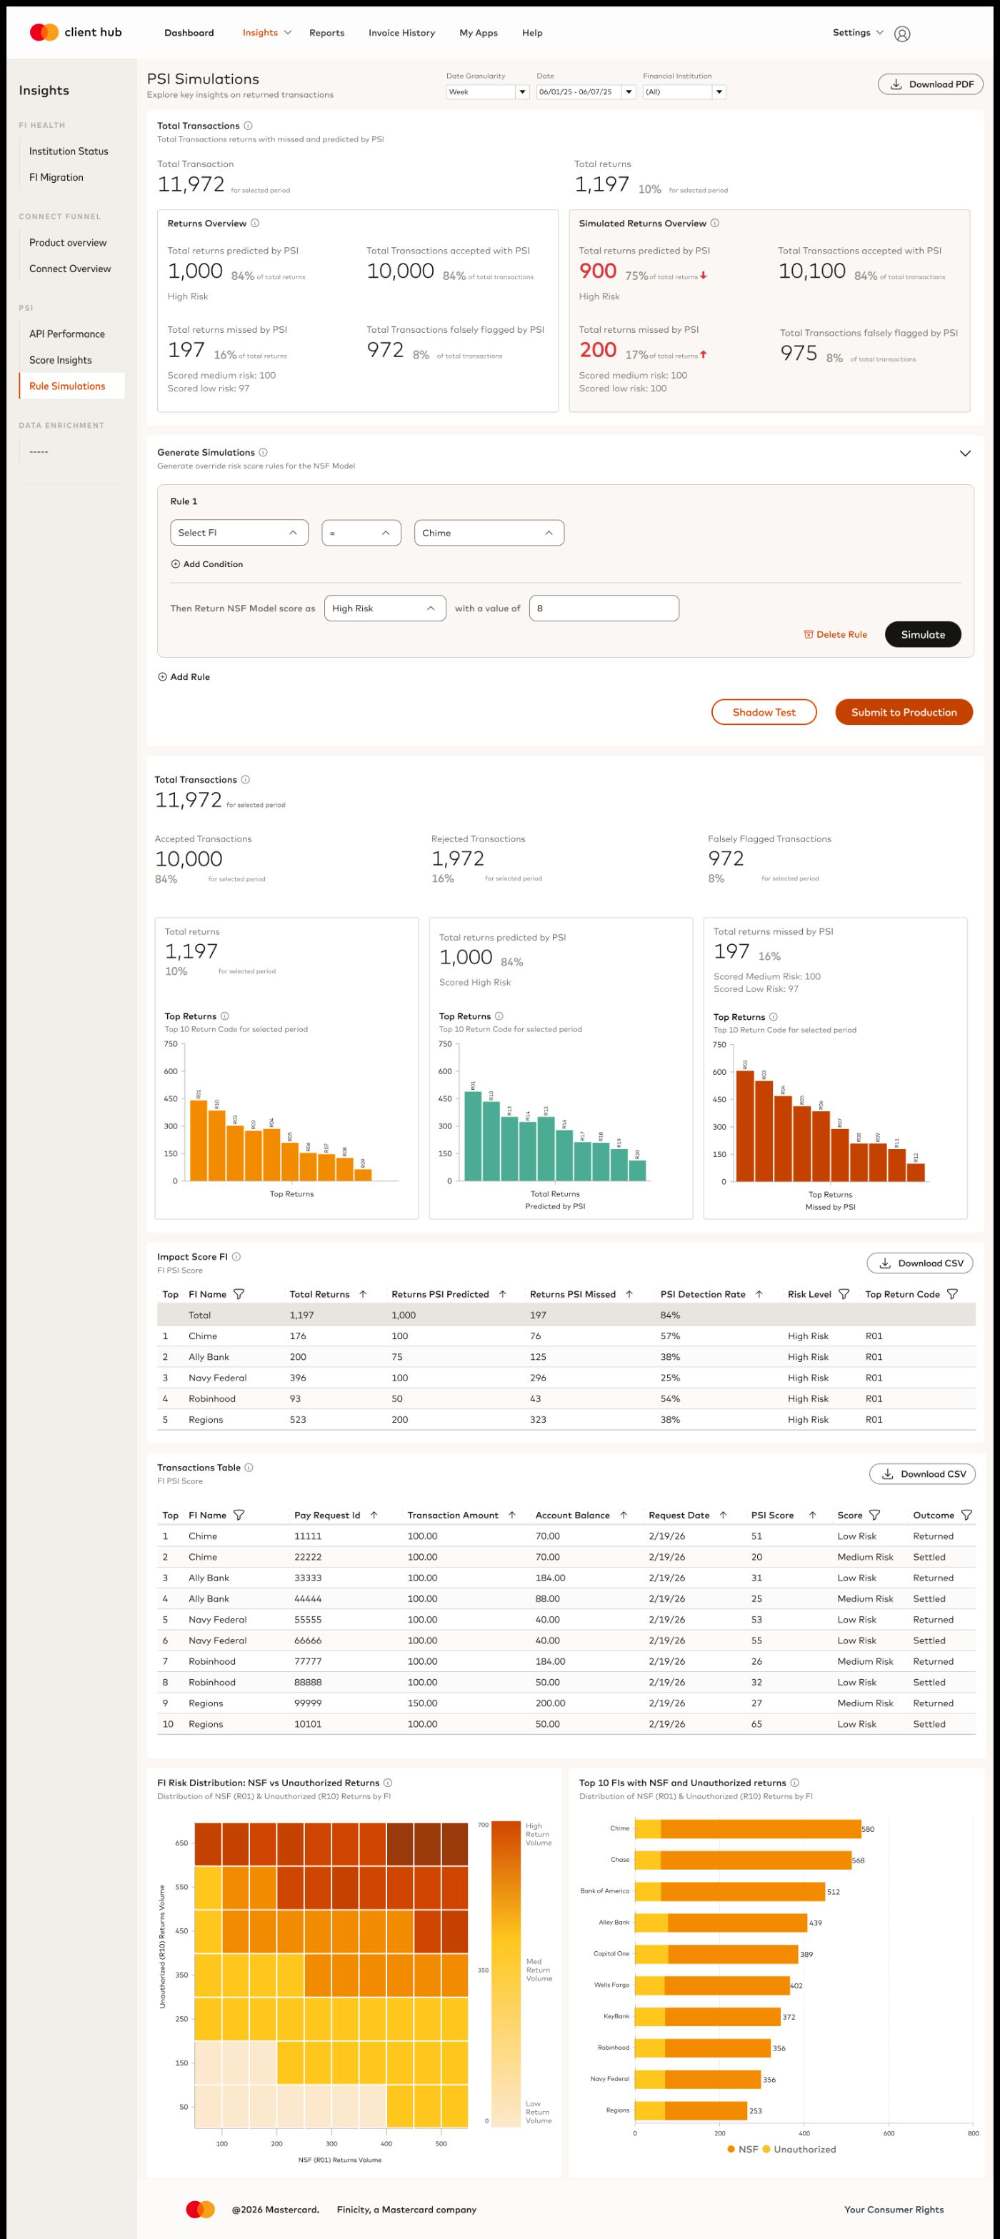Sort by Request Date arrow
The height and width of the screenshot is (2239, 1000).
pos(723,1515)
